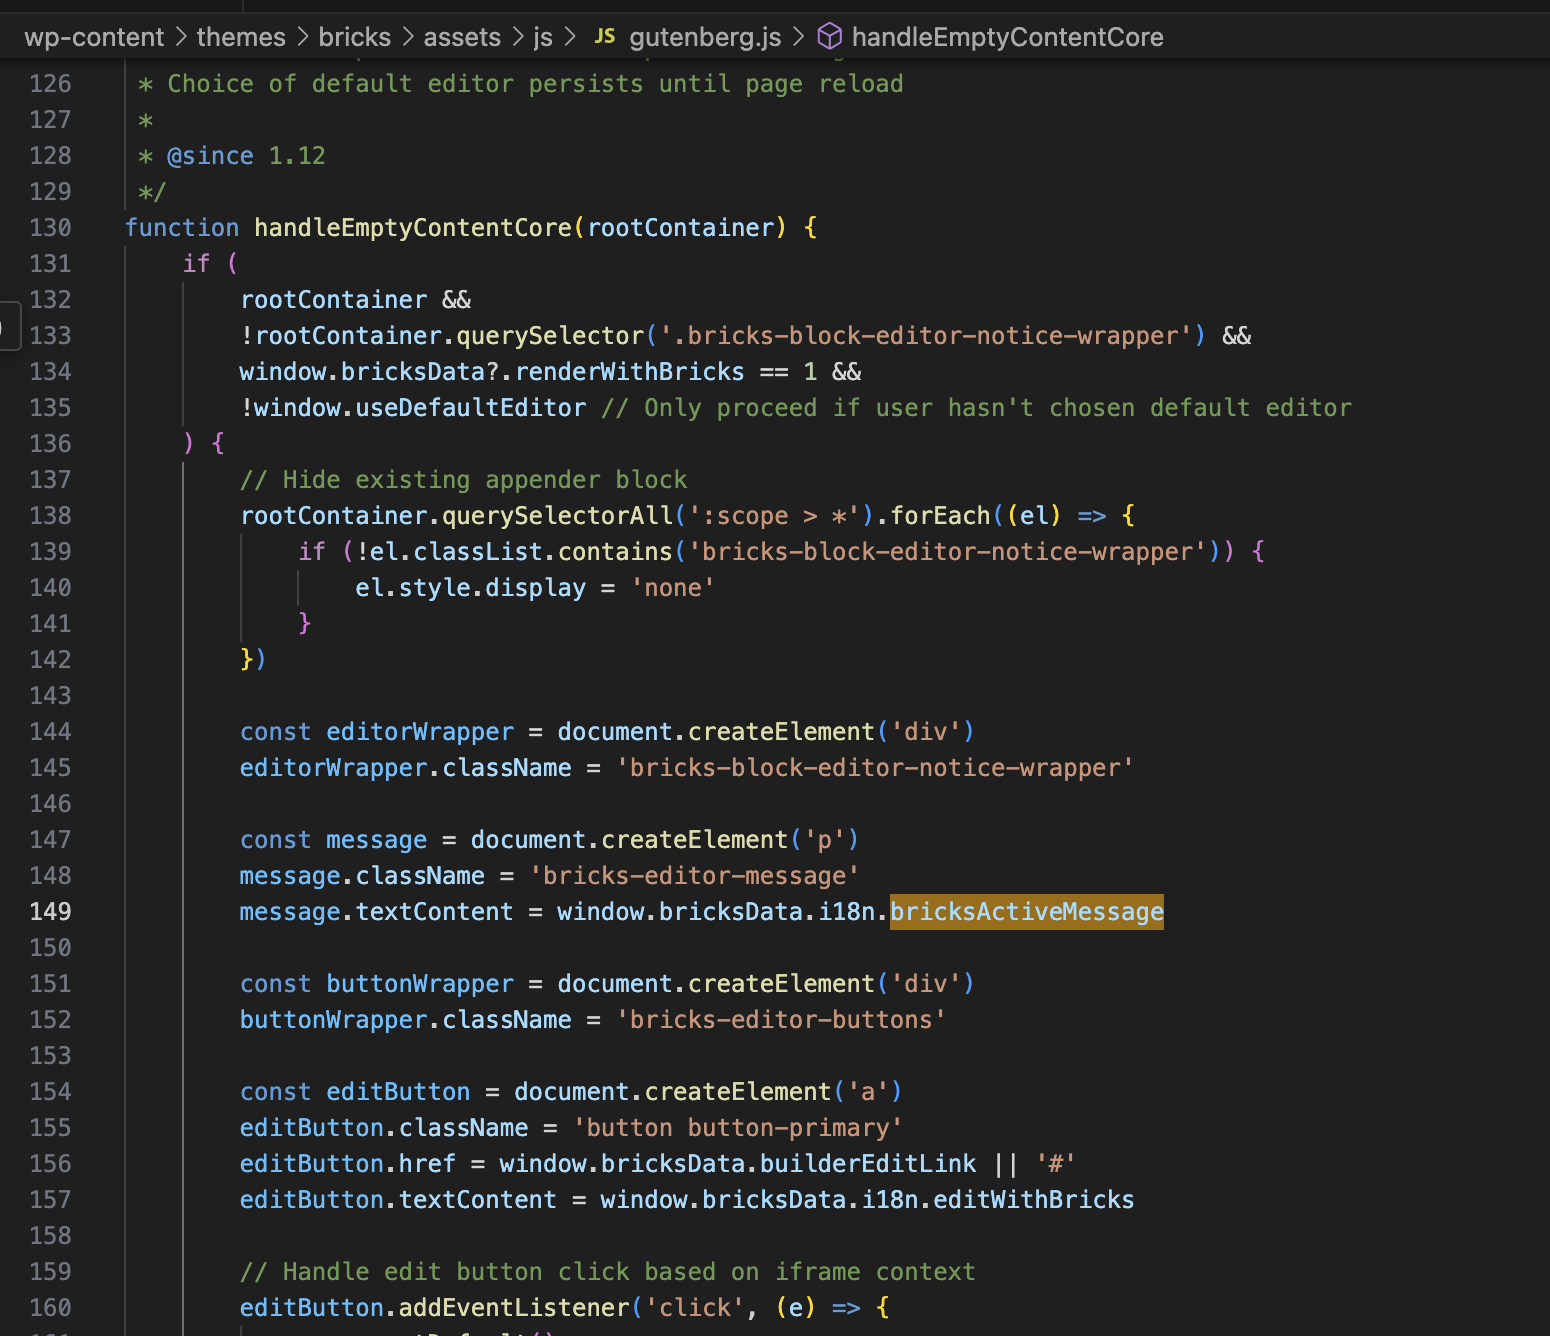The width and height of the screenshot is (1550, 1336).
Task: Click line number 130 in the gutter
Action: click(50, 228)
